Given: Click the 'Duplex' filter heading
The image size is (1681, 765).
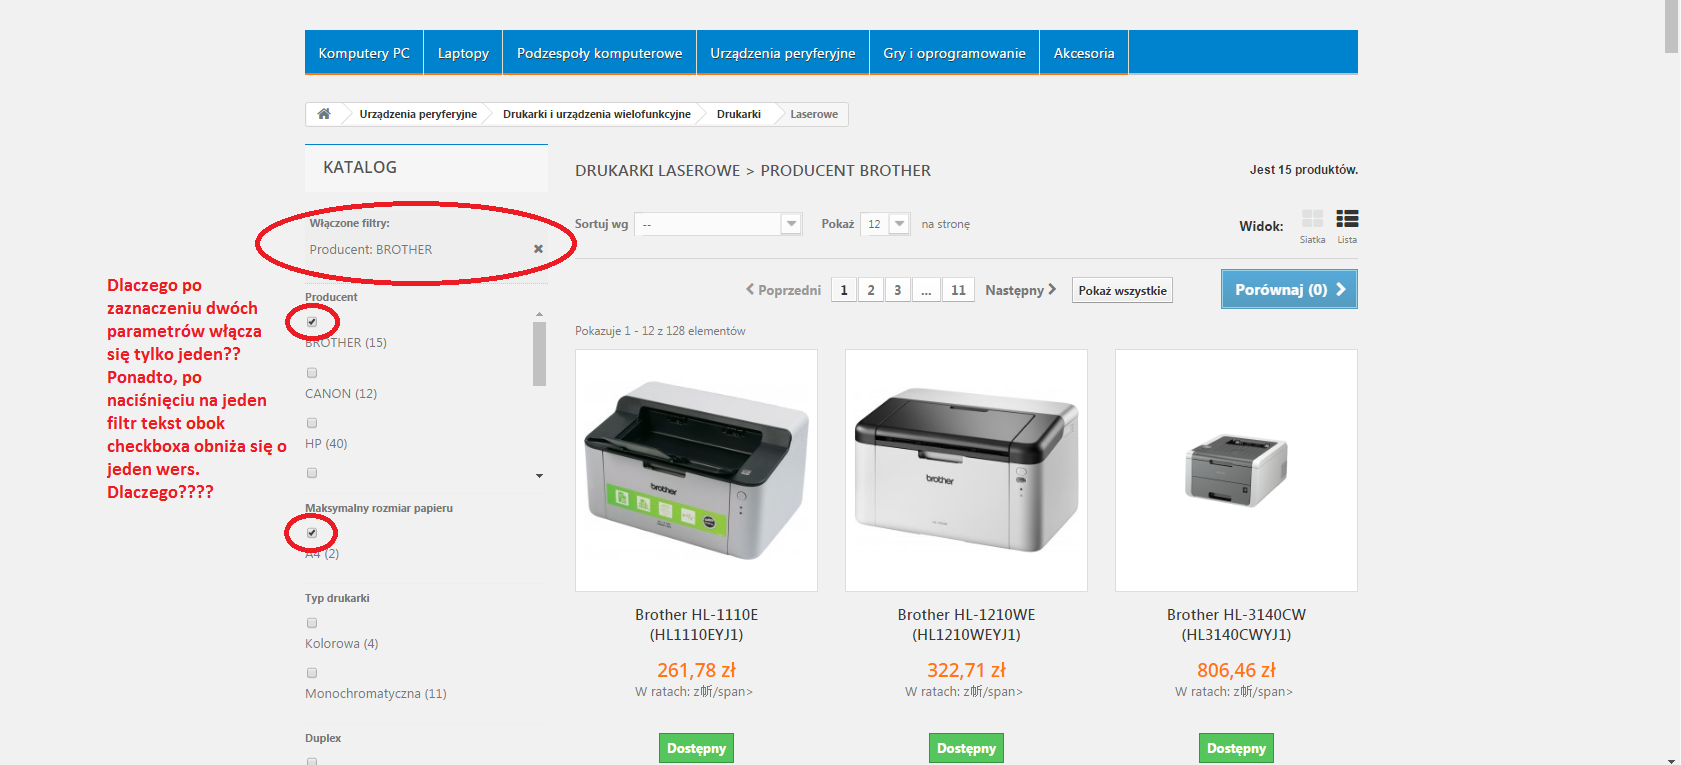Looking at the screenshot, I should point(323,738).
